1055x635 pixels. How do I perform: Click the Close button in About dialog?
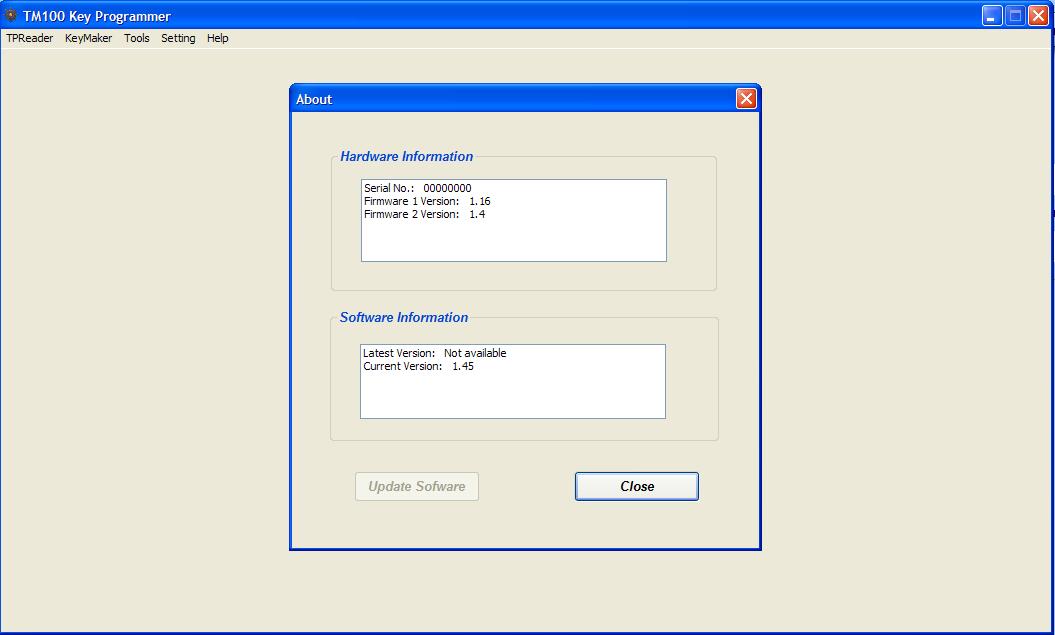tap(636, 486)
